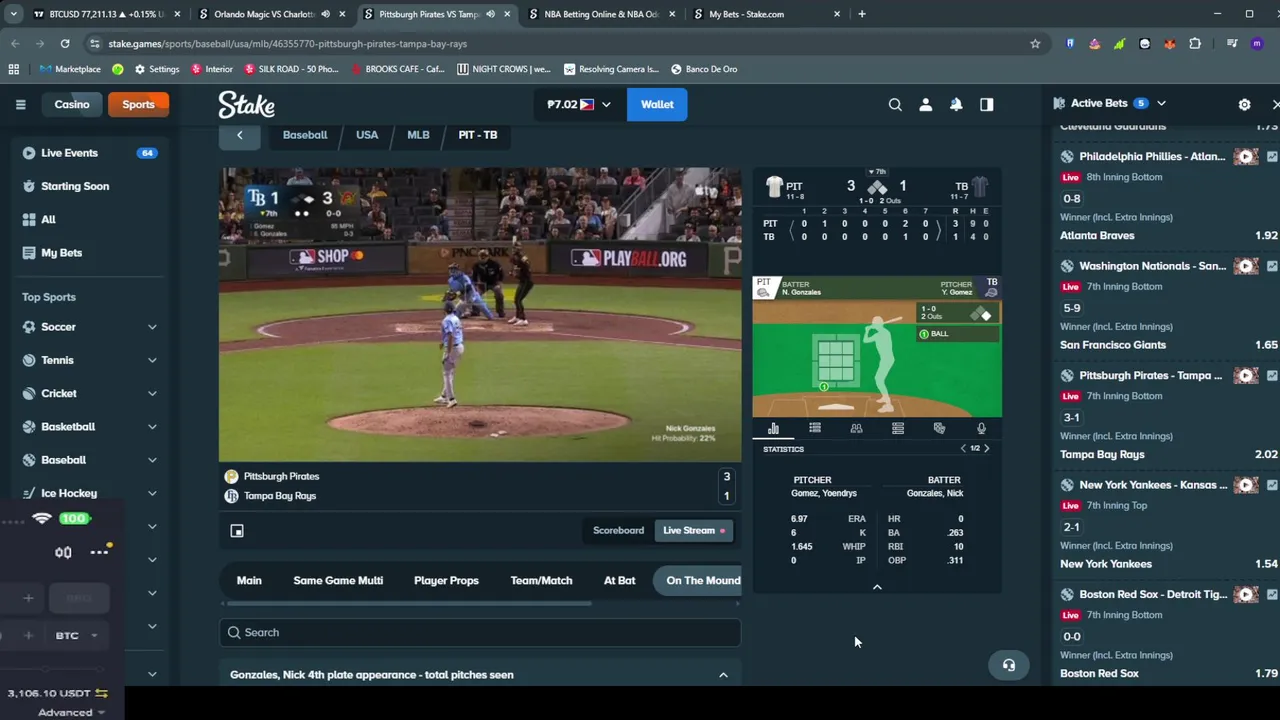1280x720 pixels.
Task: Switch to the Casino section
Action: (x=72, y=104)
